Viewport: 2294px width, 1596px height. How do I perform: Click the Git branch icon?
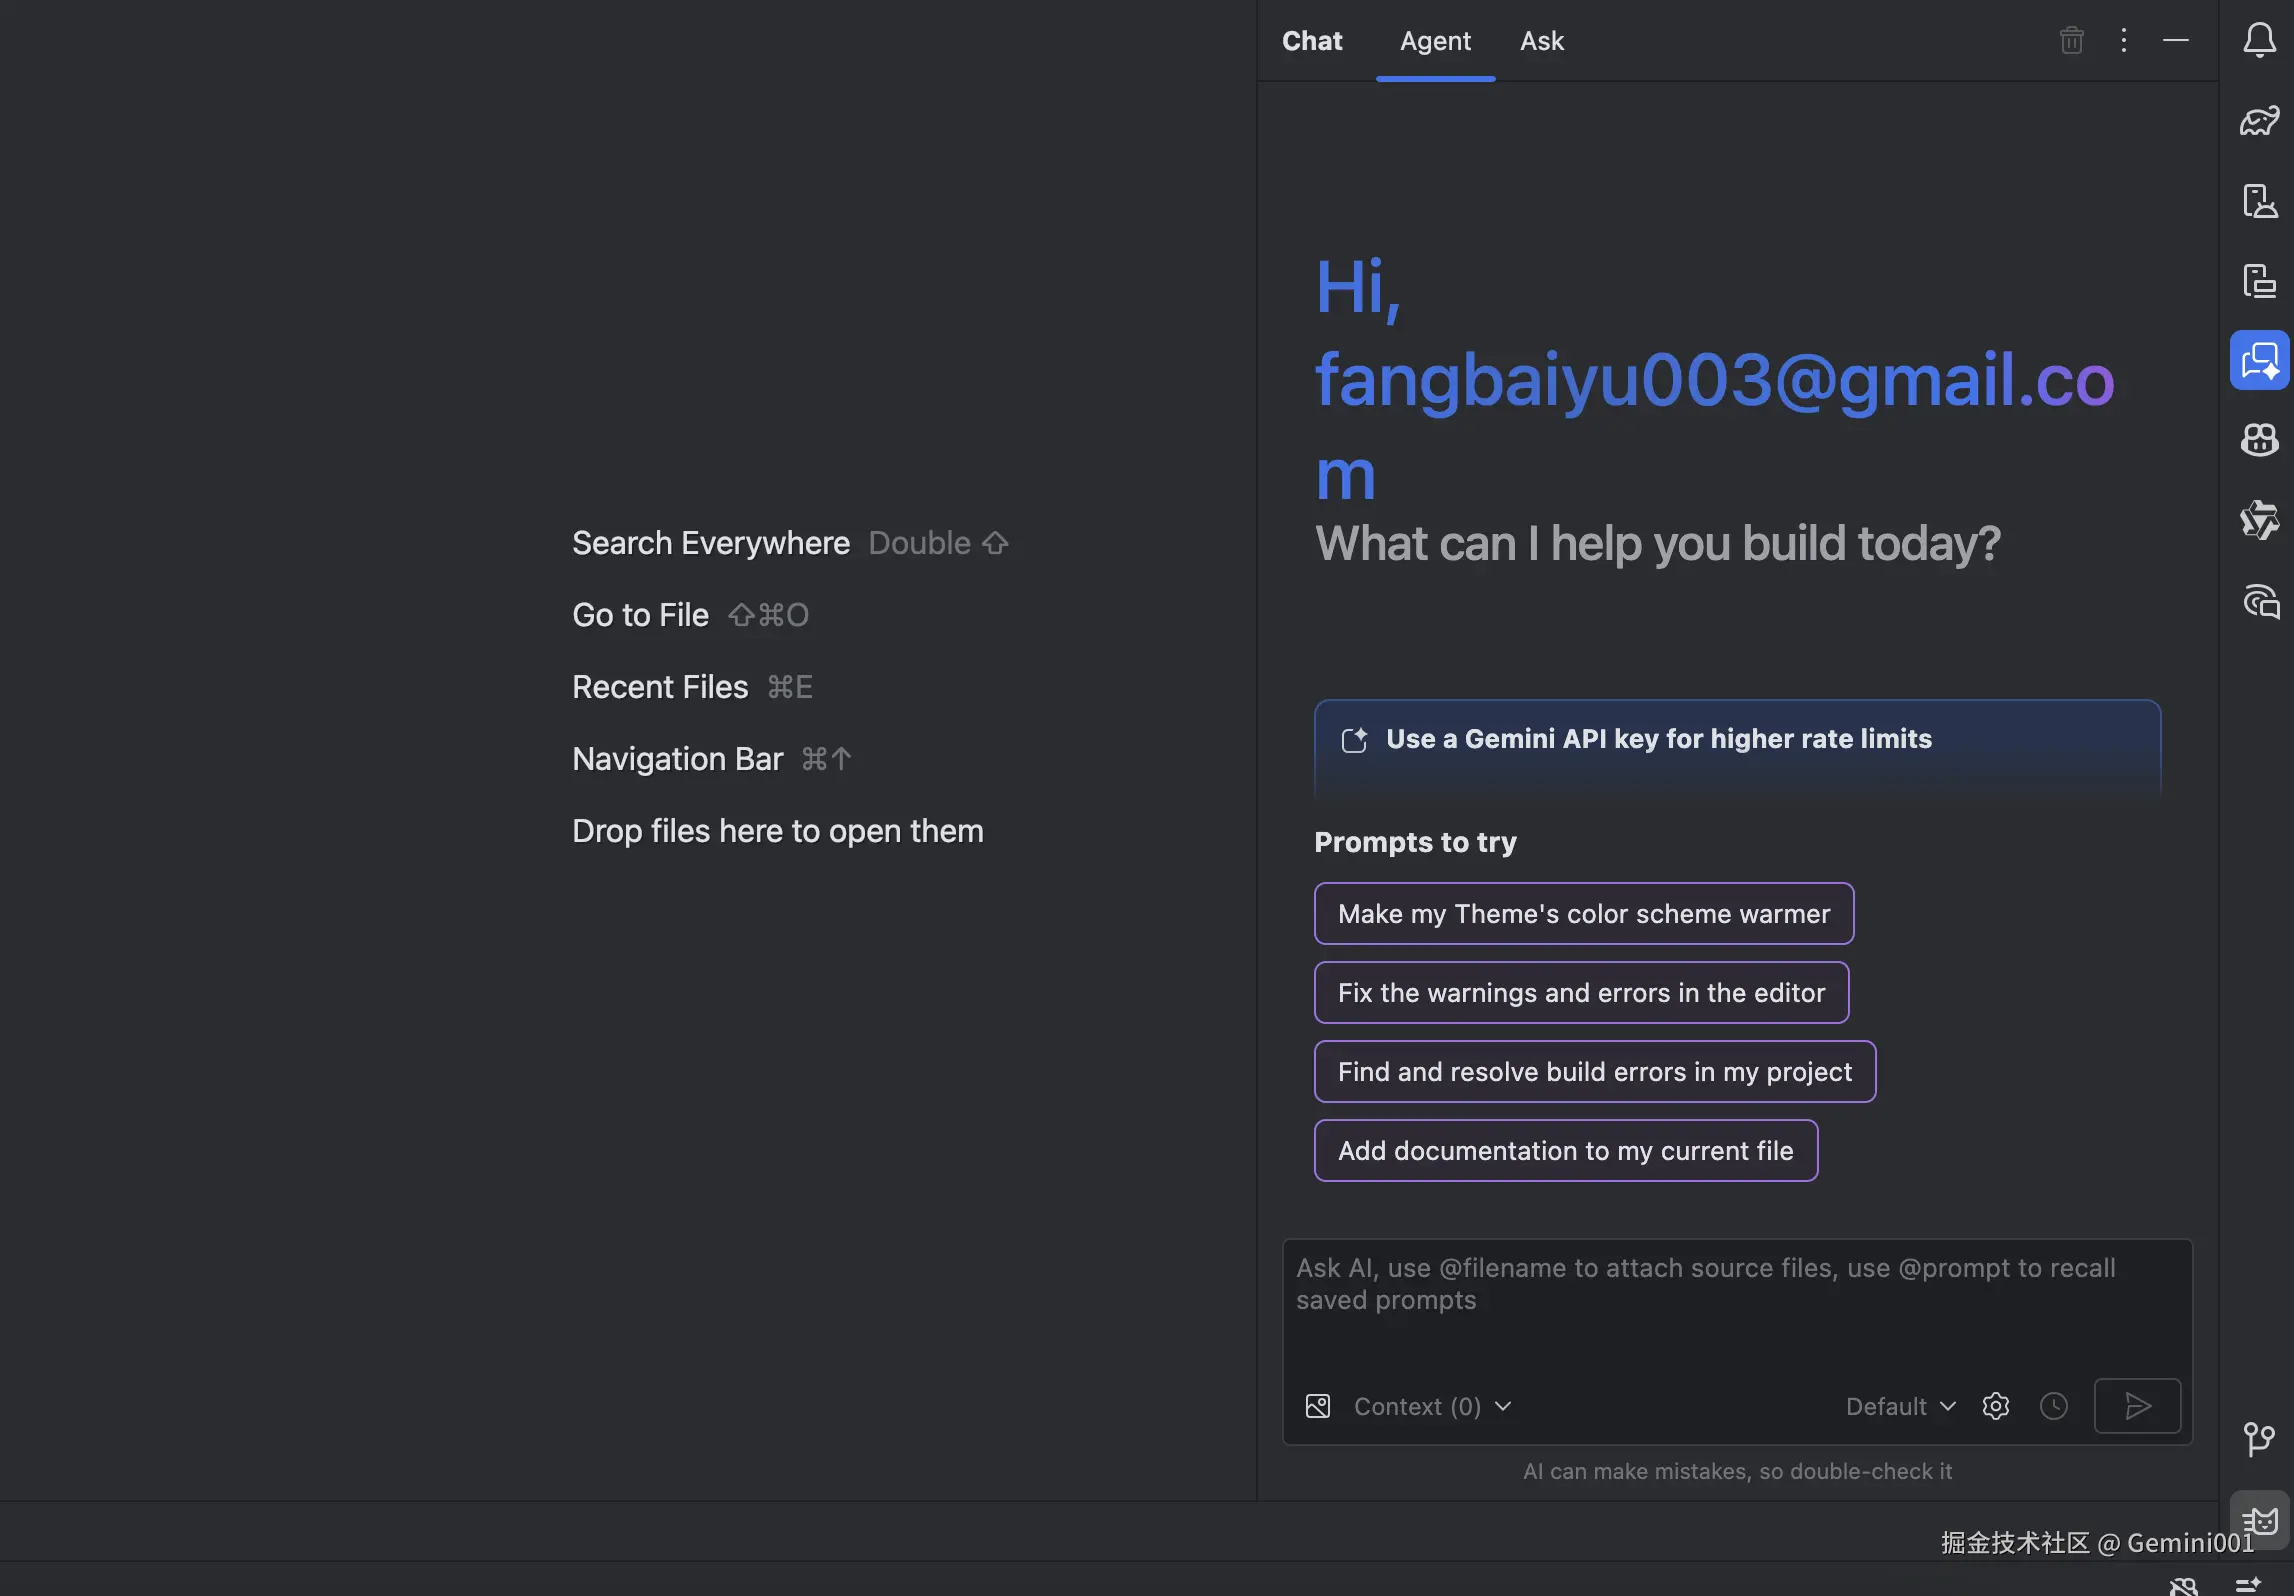click(2259, 1438)
